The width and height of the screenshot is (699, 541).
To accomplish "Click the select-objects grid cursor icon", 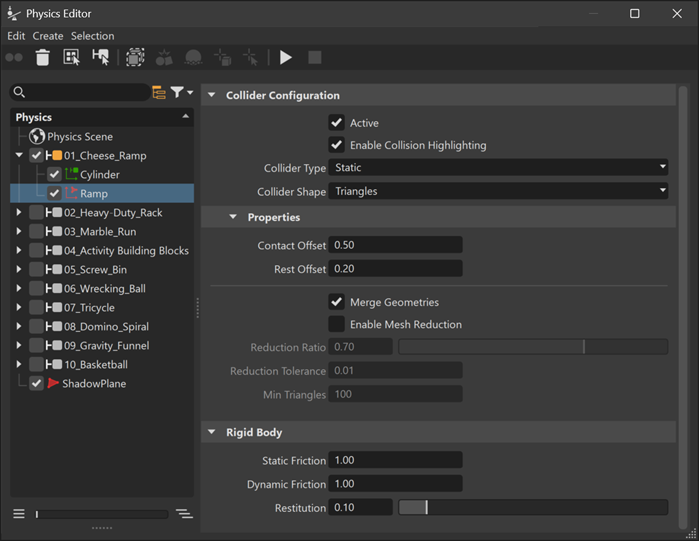I will click(71, 57).
